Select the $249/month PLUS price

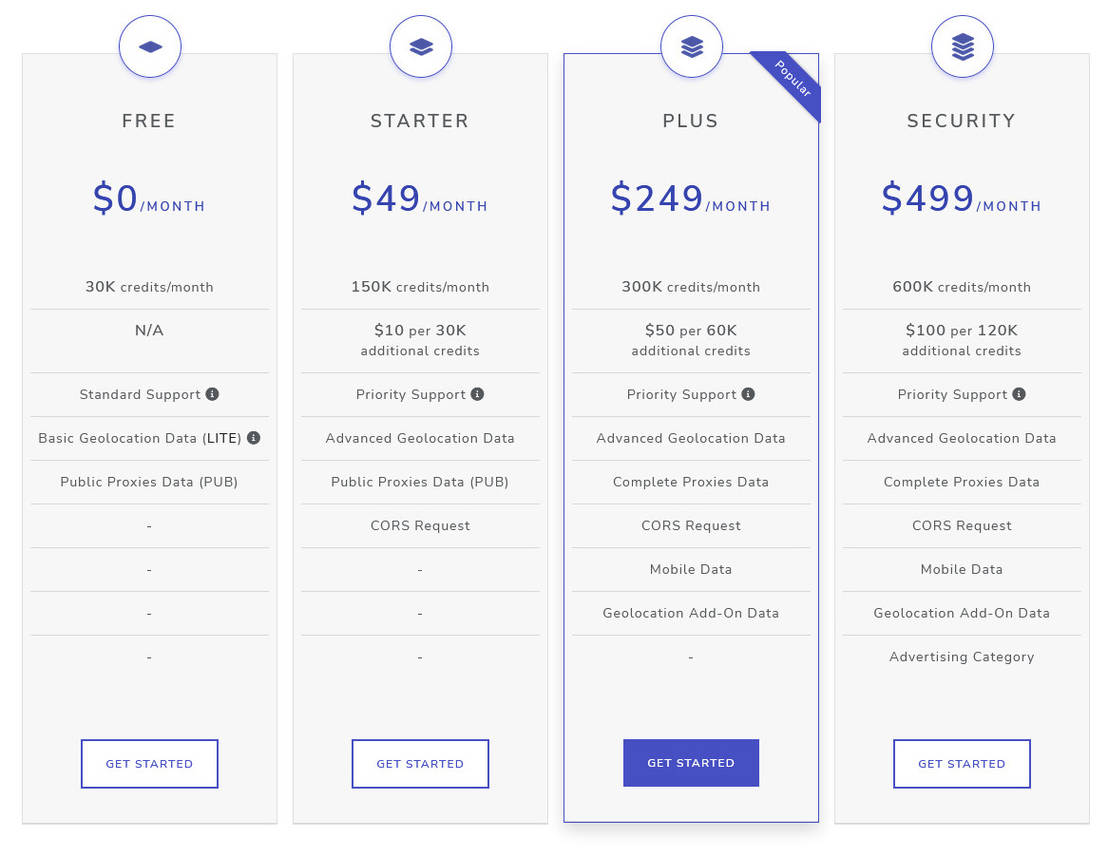pyautogui.click(x=690, y=199)
